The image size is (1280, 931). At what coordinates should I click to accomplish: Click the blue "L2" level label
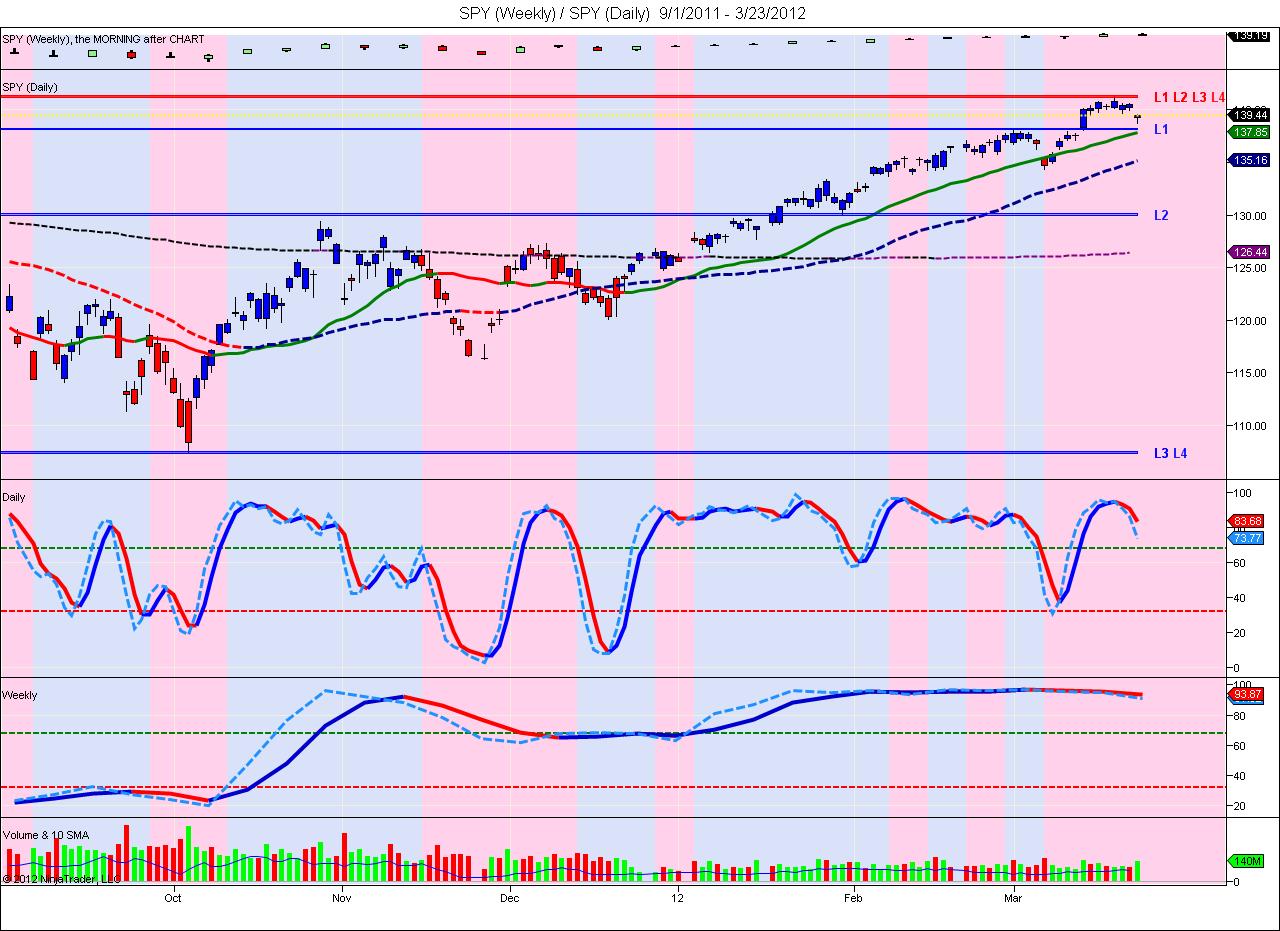1161,215
